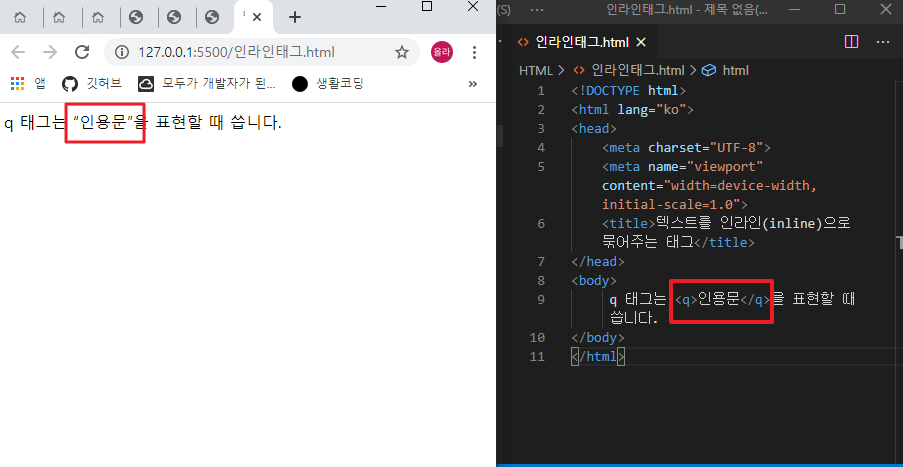Screen dimensions: 903x467
Task: Click the charset="UTF-8" code text
Action: pyautogui.click(x=705, y=147)
